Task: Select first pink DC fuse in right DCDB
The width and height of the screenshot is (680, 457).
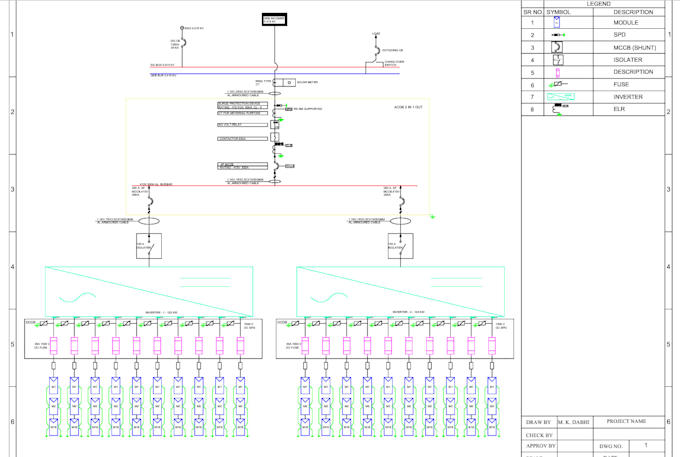Action: (x=305, y=346)
